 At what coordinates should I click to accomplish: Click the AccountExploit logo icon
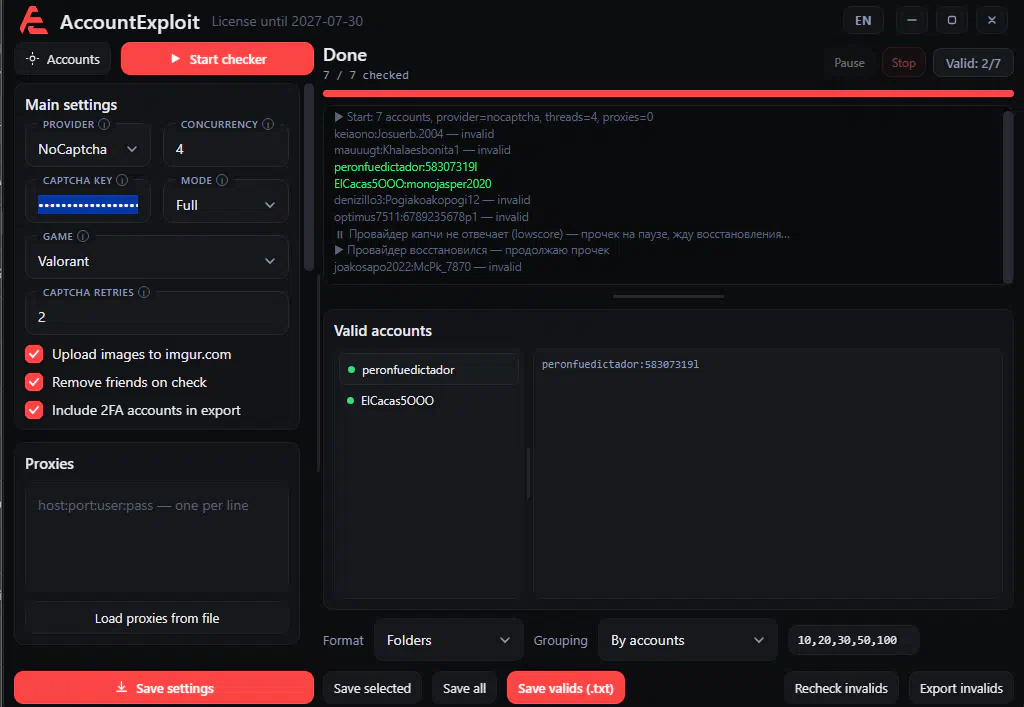tap(34, 20)
